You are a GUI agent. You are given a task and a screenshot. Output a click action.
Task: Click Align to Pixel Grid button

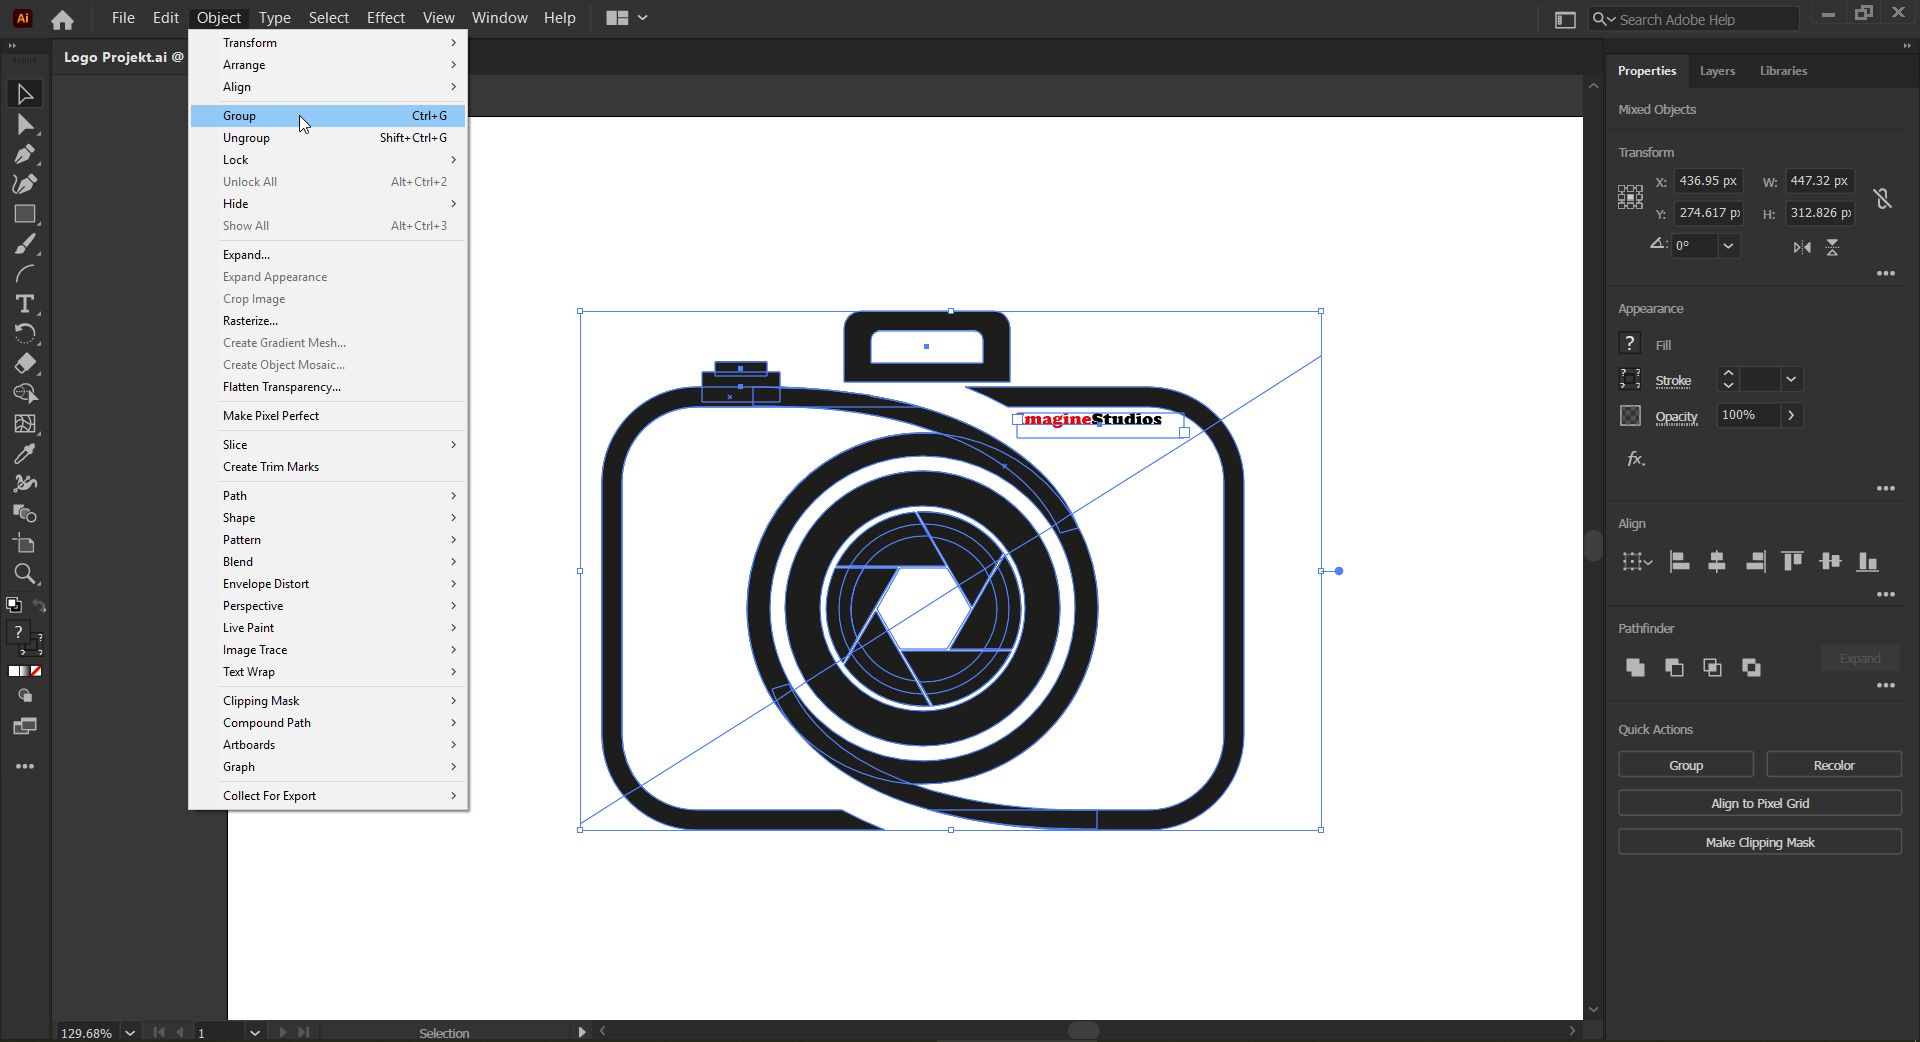[x=1760, y=803]
